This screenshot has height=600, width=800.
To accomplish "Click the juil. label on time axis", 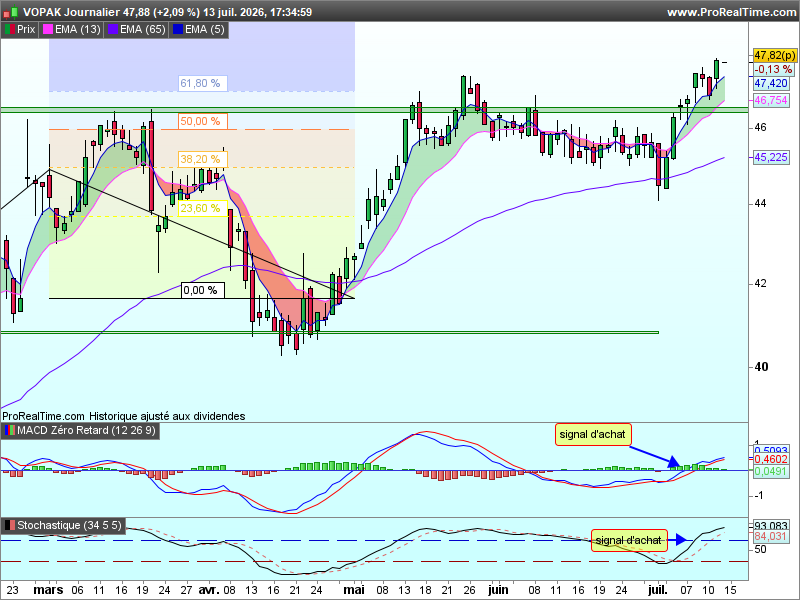I will pos(657,590).
